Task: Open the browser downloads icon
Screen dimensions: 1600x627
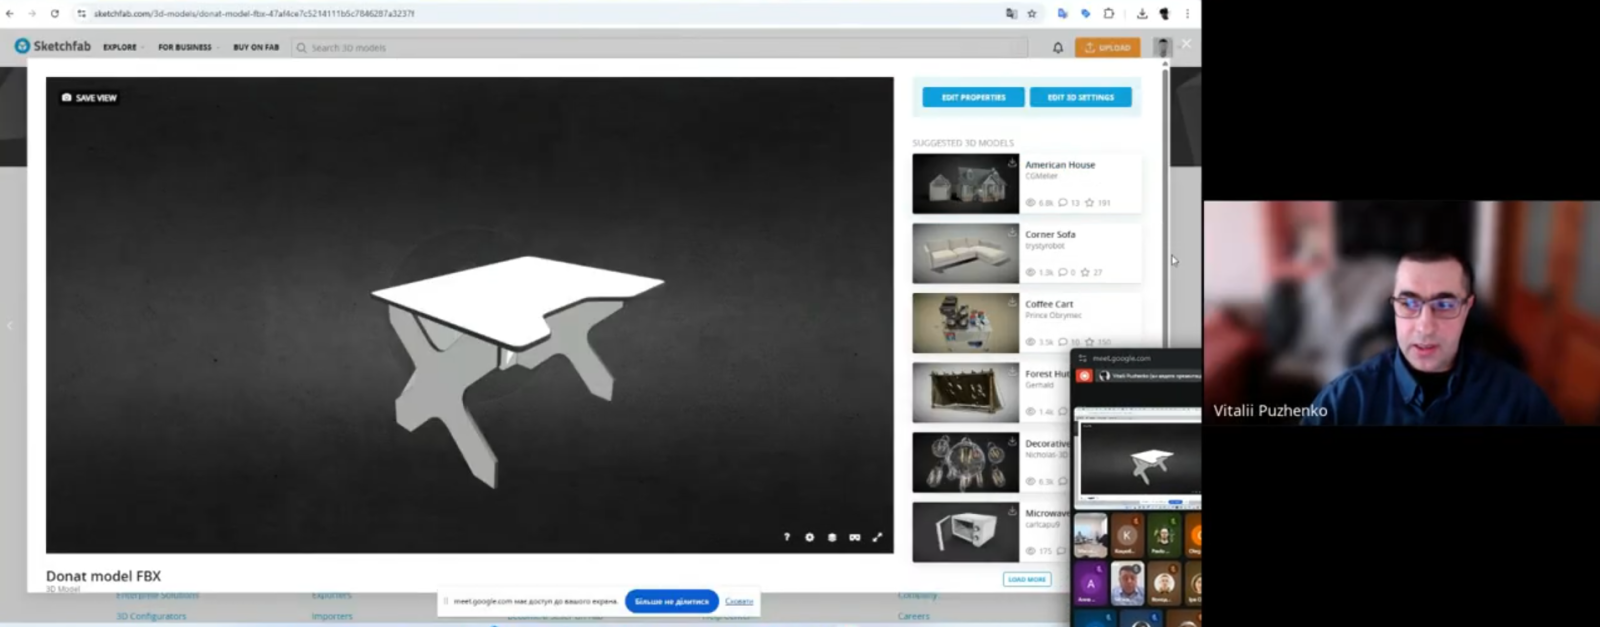Action: [1141, 14]
